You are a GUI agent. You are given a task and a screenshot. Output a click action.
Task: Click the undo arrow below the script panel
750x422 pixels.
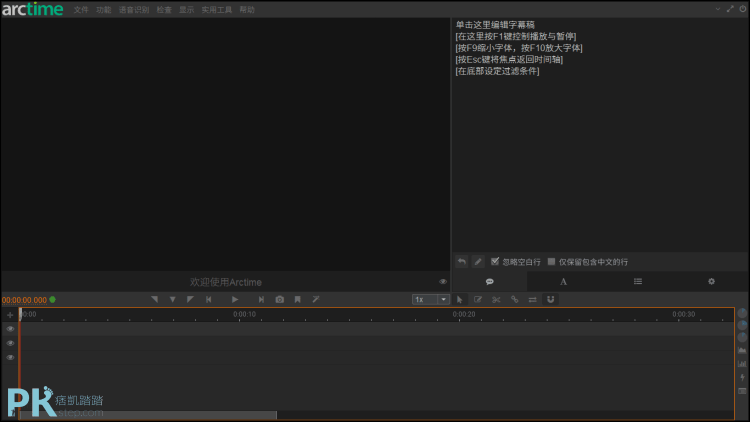(x=462, y=262)
